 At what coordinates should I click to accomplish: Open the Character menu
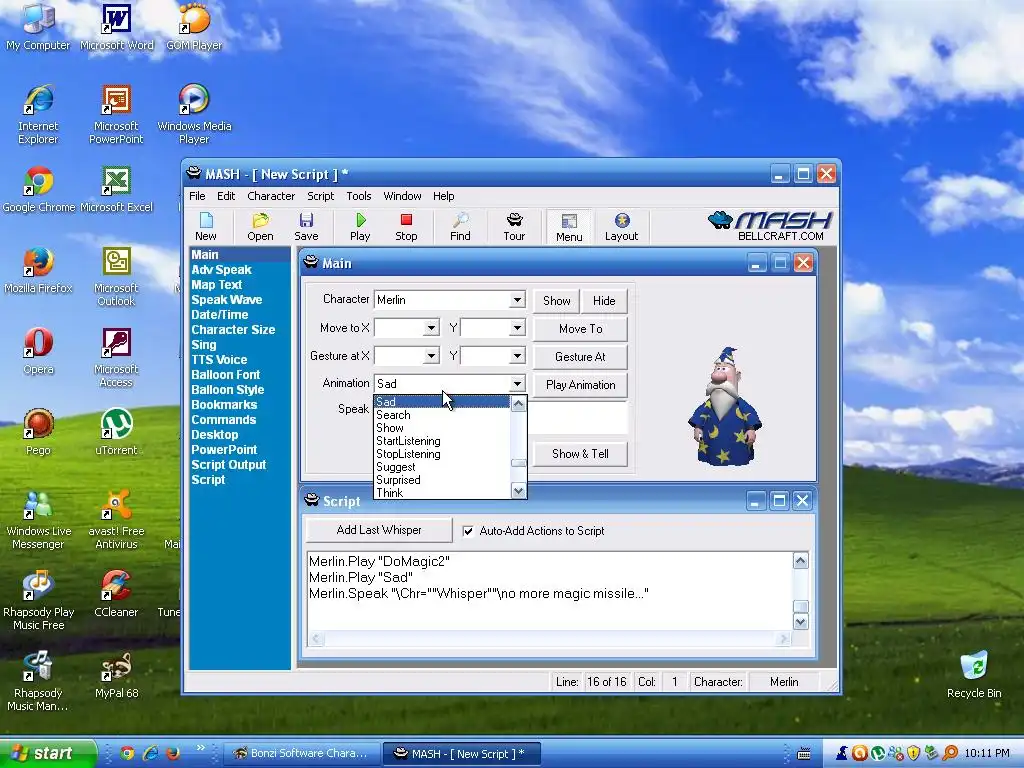271,196
